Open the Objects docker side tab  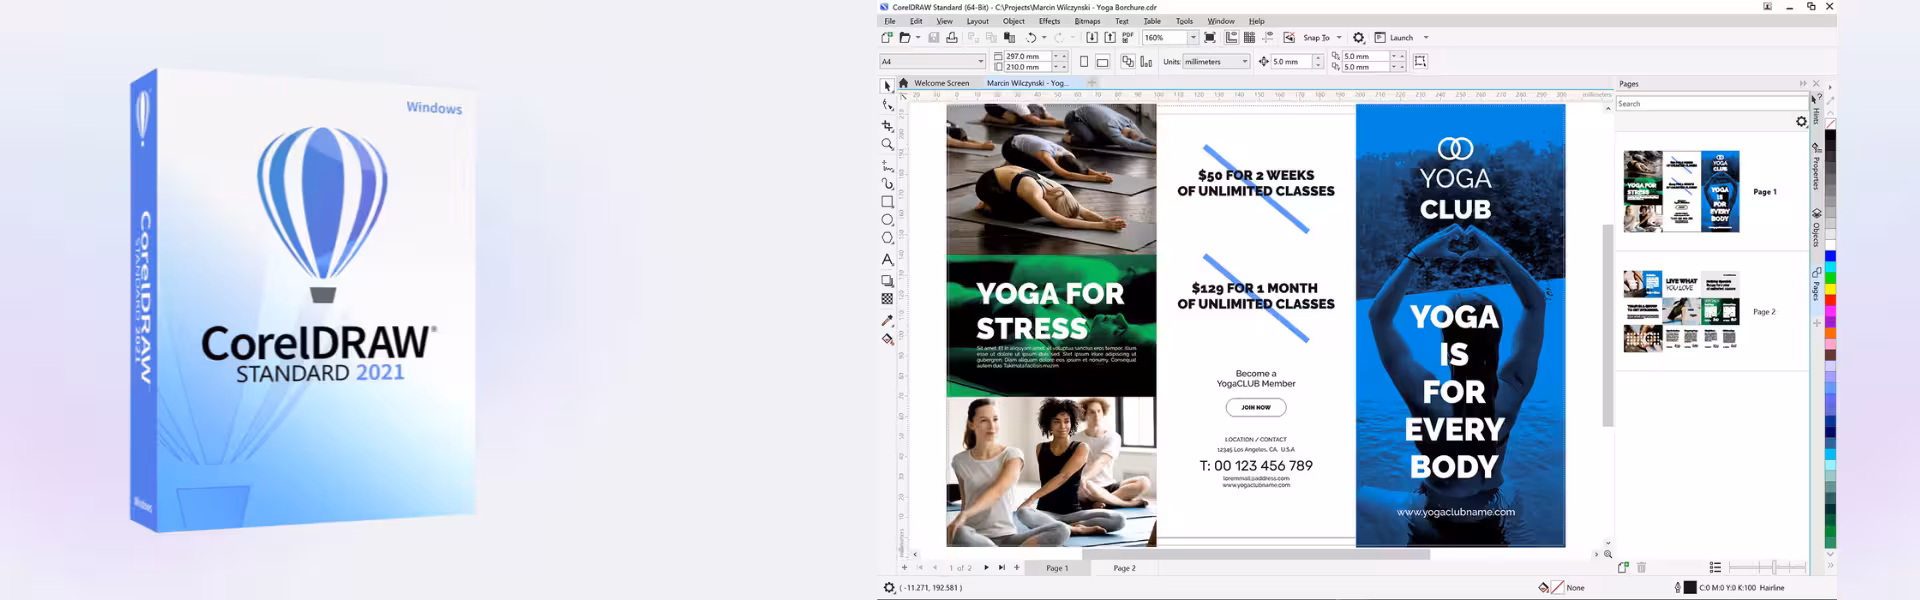coord(1816,228)
